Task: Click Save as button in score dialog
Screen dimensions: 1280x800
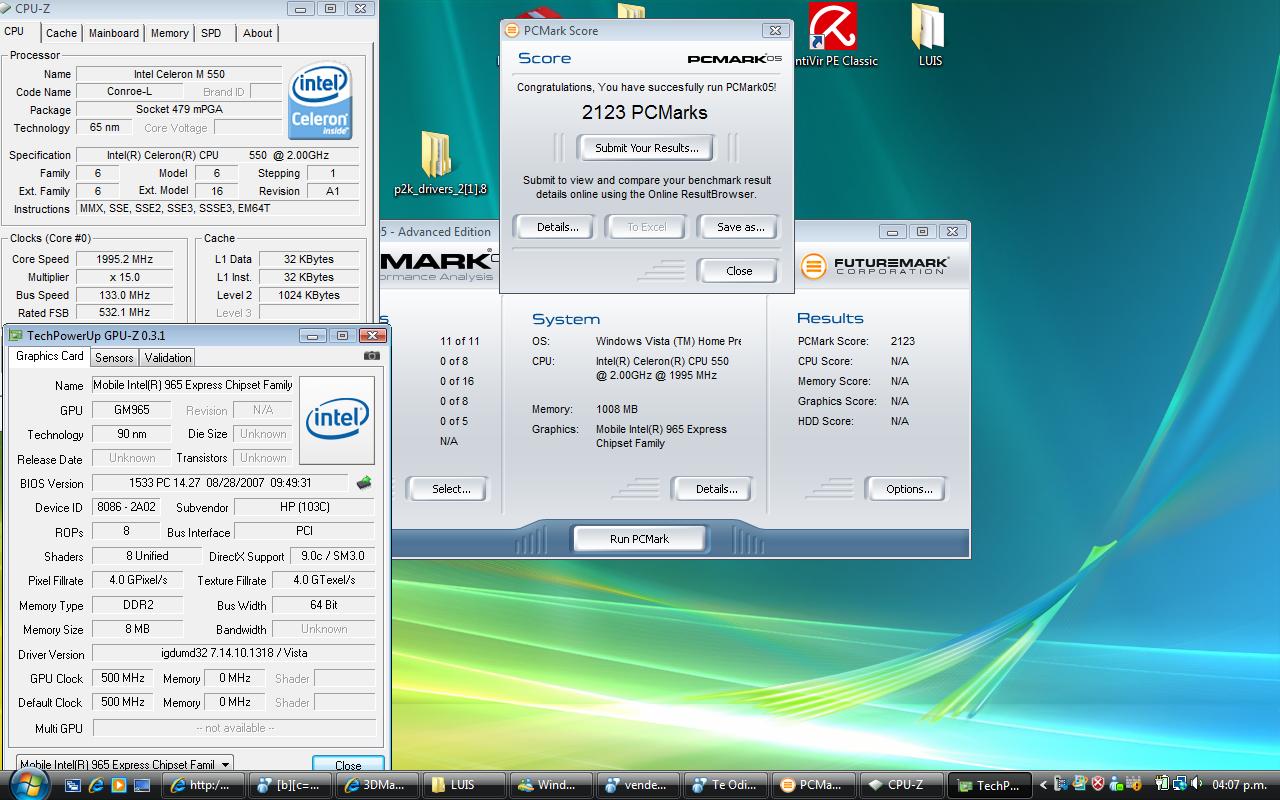Action: (x=740, y=227)
